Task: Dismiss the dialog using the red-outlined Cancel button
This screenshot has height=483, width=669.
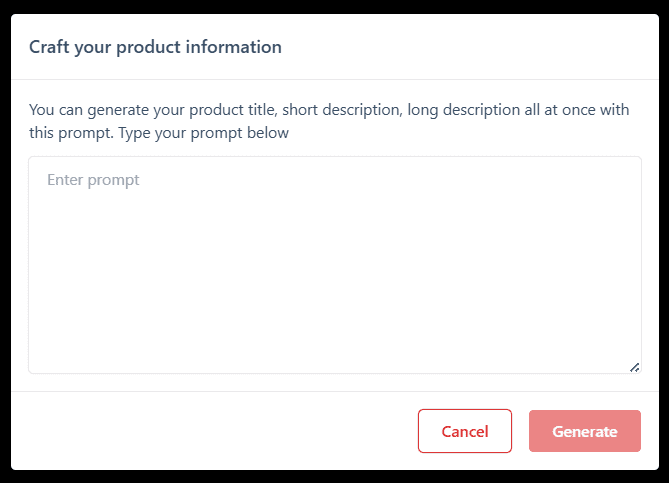Action: (x=465, y=431)
